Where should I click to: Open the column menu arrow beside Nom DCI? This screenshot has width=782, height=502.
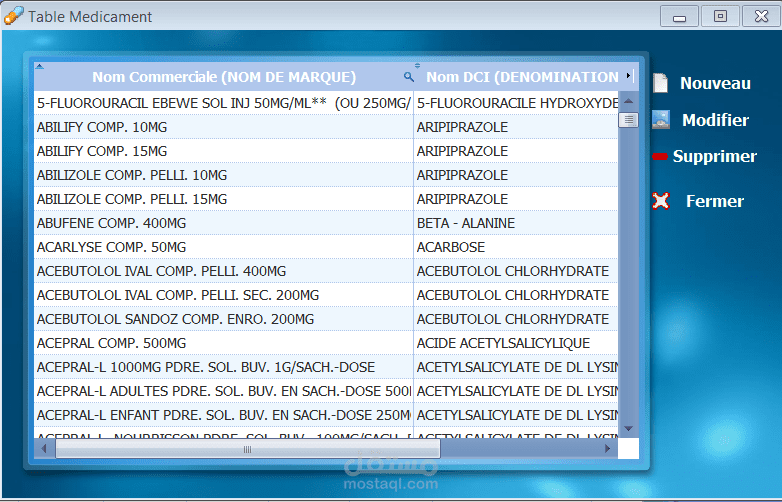tap(628, 76)
